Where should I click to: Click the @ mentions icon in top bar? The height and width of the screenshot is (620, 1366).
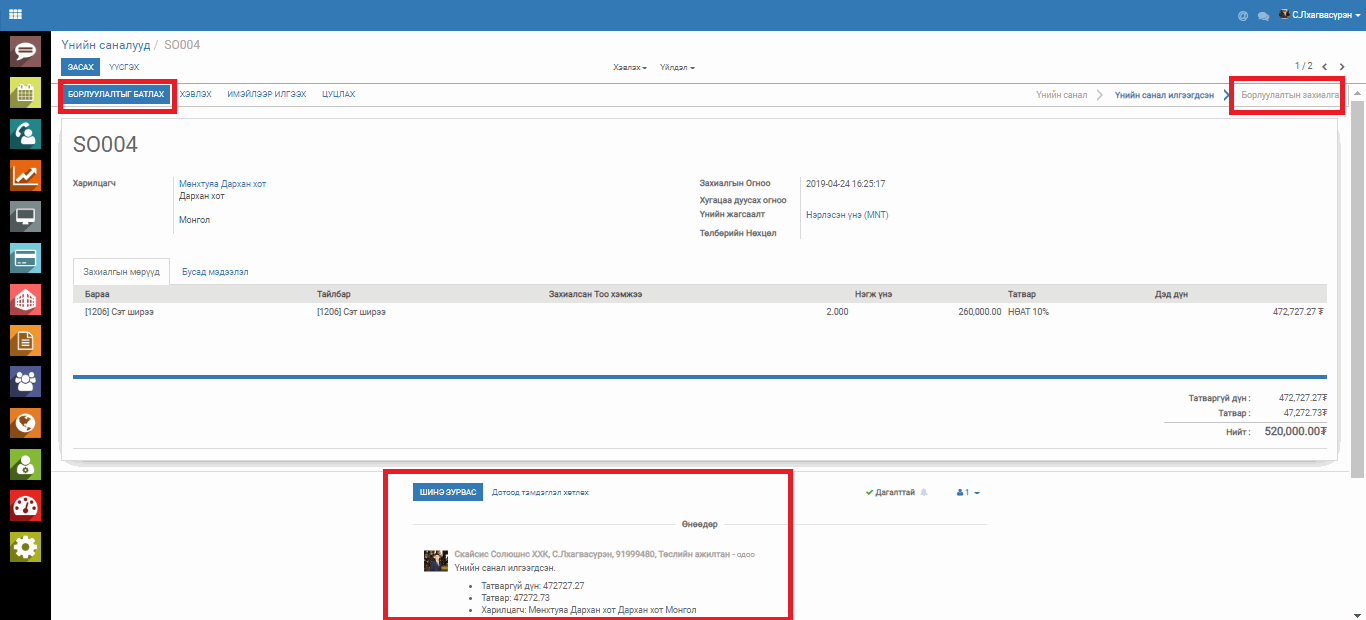tap(1243, 15)
